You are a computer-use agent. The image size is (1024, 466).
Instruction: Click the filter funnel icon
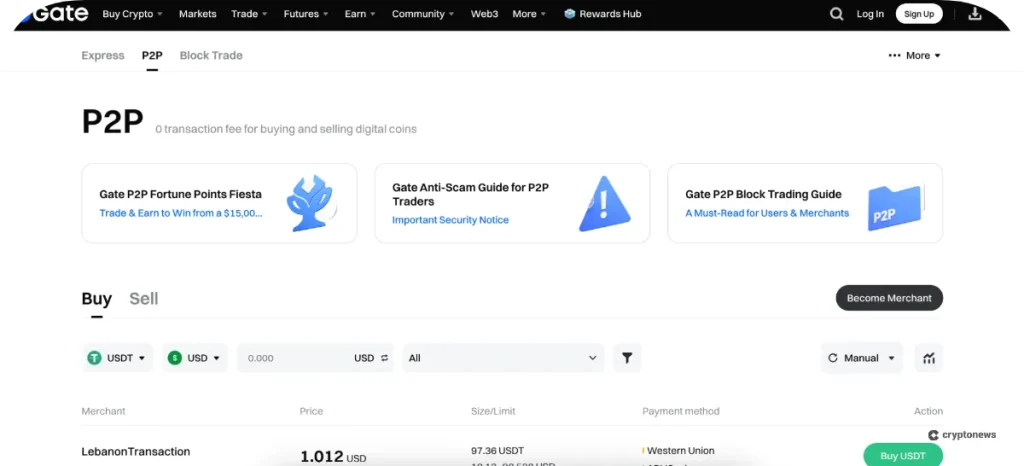click(627, 358)
